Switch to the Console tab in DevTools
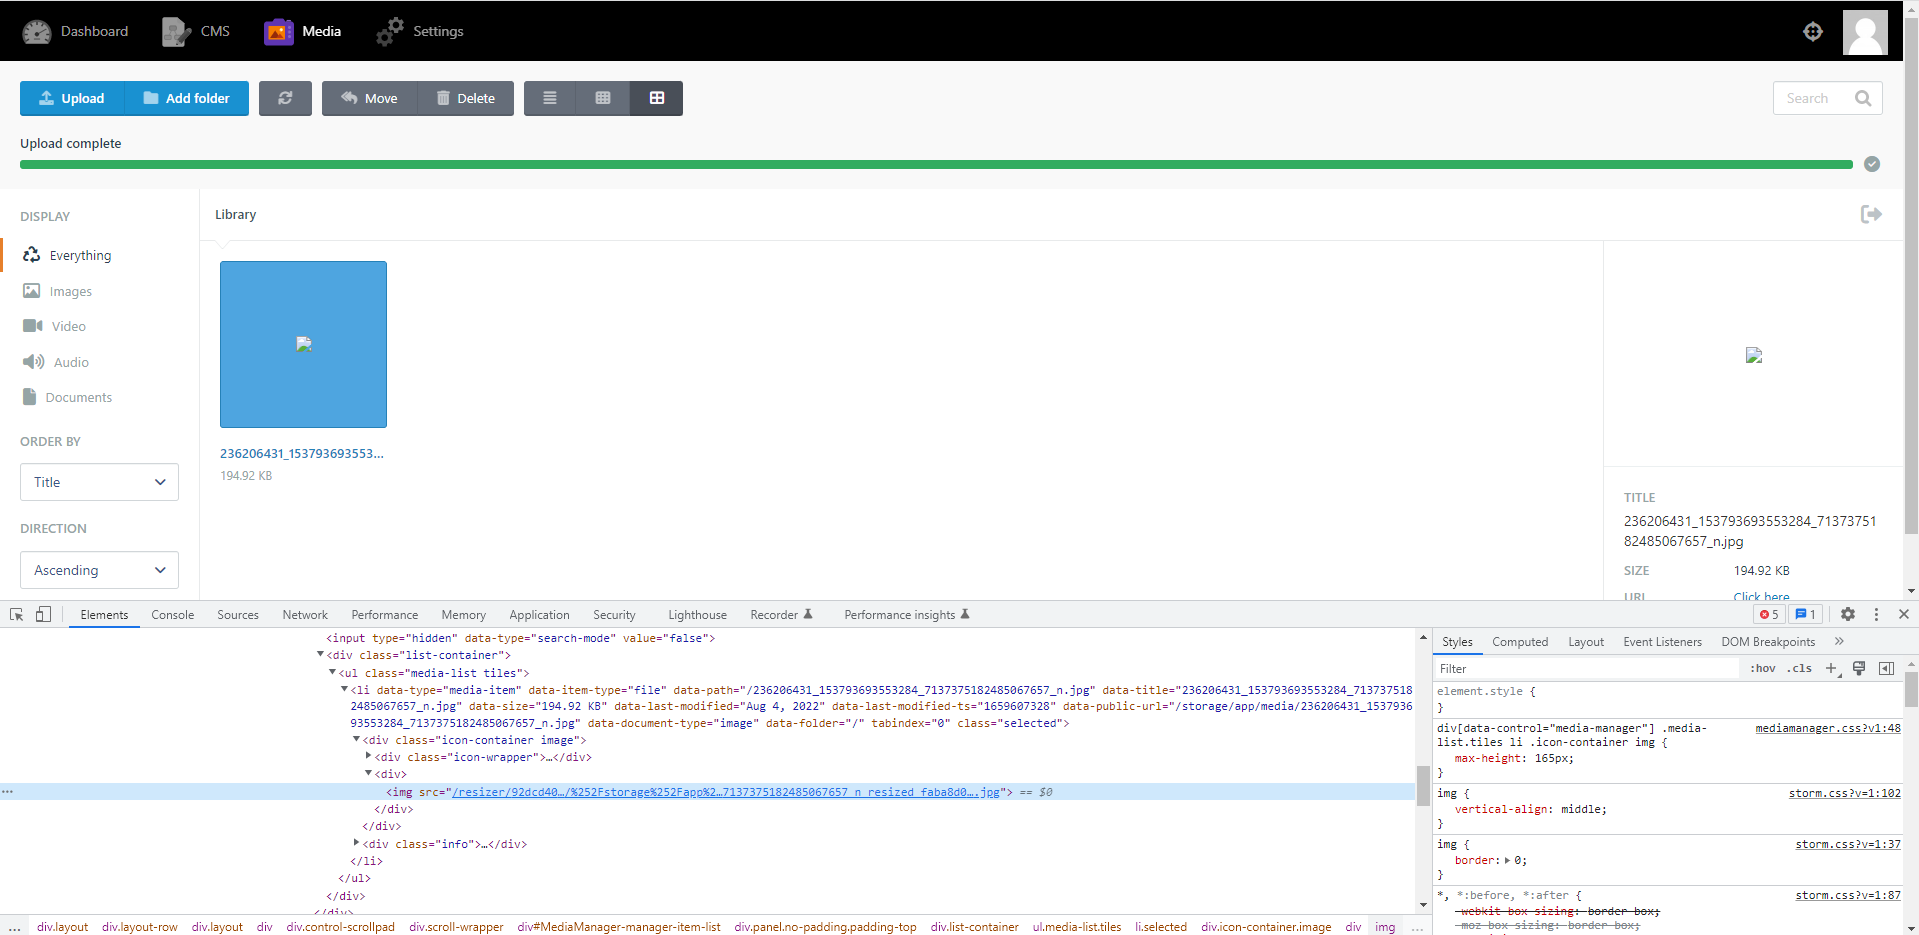1919x935 pixels. pyautogui.click(x=172, y=614)
